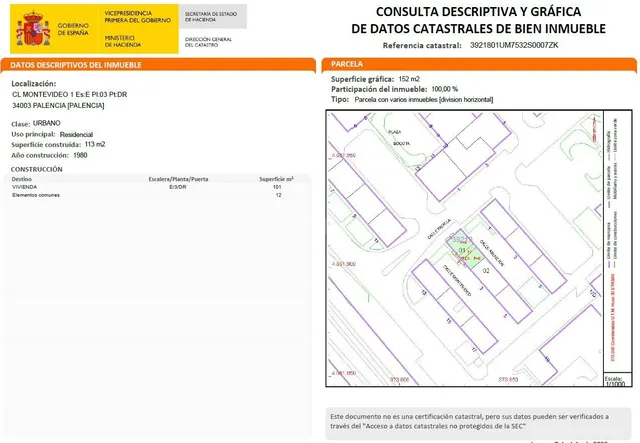Click the 'CONSTRUCCIÓN' heading

pos(36,169)
